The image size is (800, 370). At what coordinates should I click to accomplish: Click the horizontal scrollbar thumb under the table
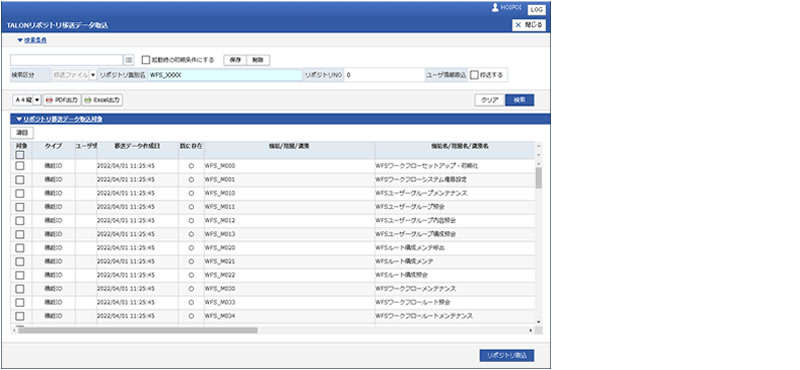pyautogui.click(x=138, y=331)
